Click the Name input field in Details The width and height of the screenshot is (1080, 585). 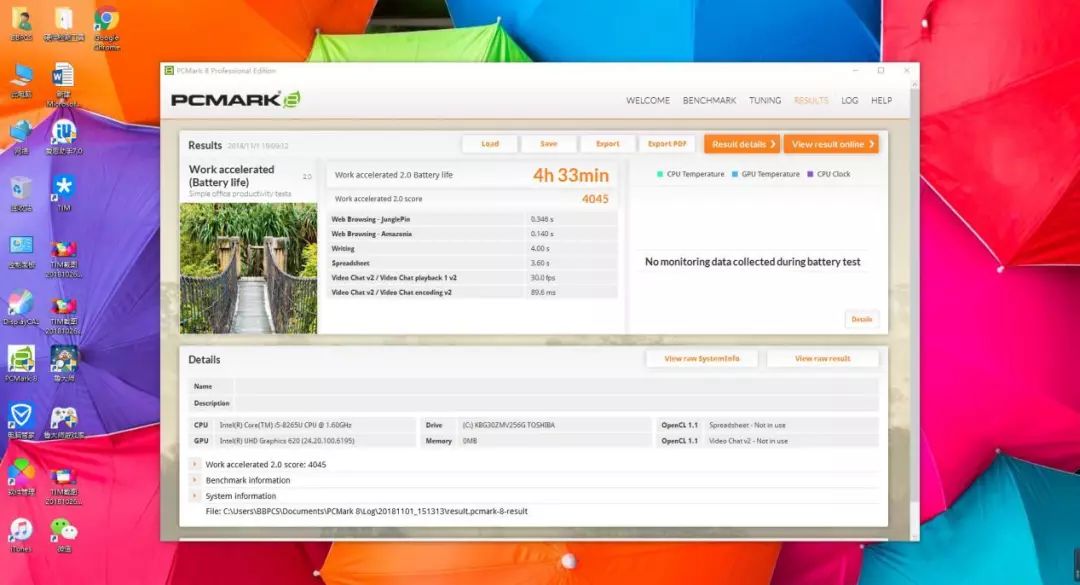tap(557, 387)
